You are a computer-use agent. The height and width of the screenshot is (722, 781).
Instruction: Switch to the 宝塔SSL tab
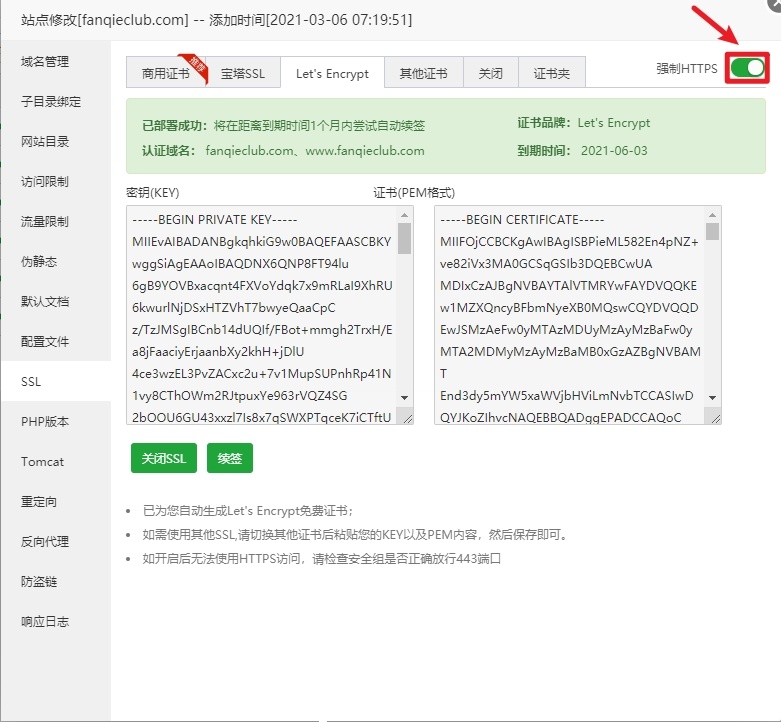(x=243, y=74)
